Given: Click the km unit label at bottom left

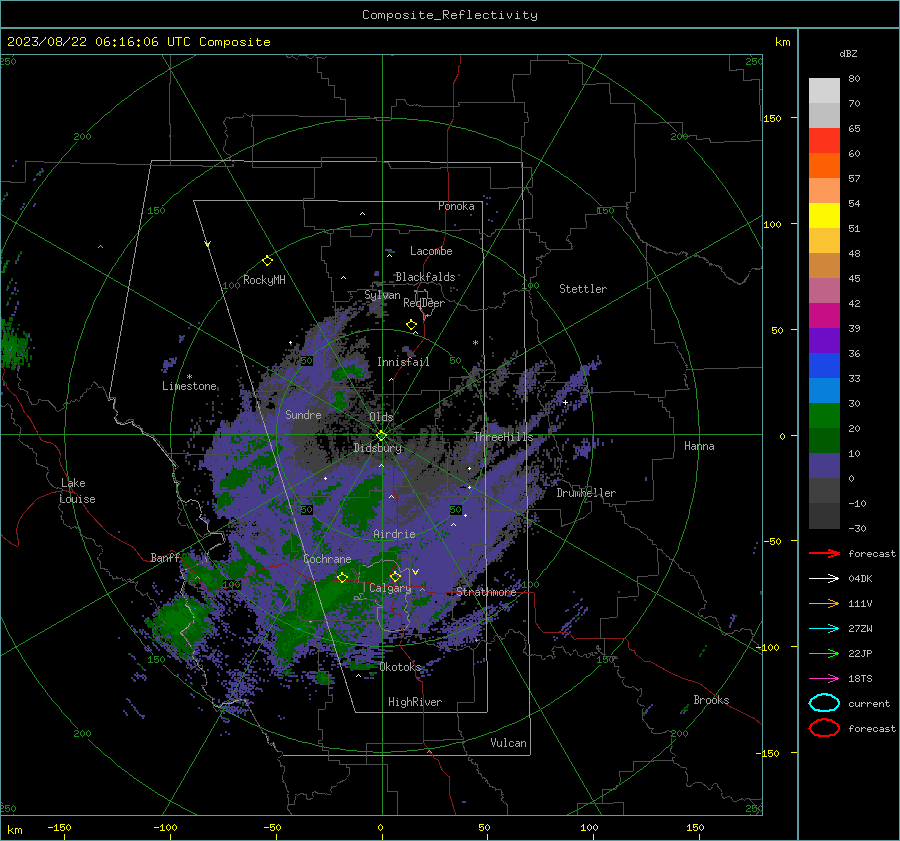Looking at the screenshot, I should coord(14,830).
